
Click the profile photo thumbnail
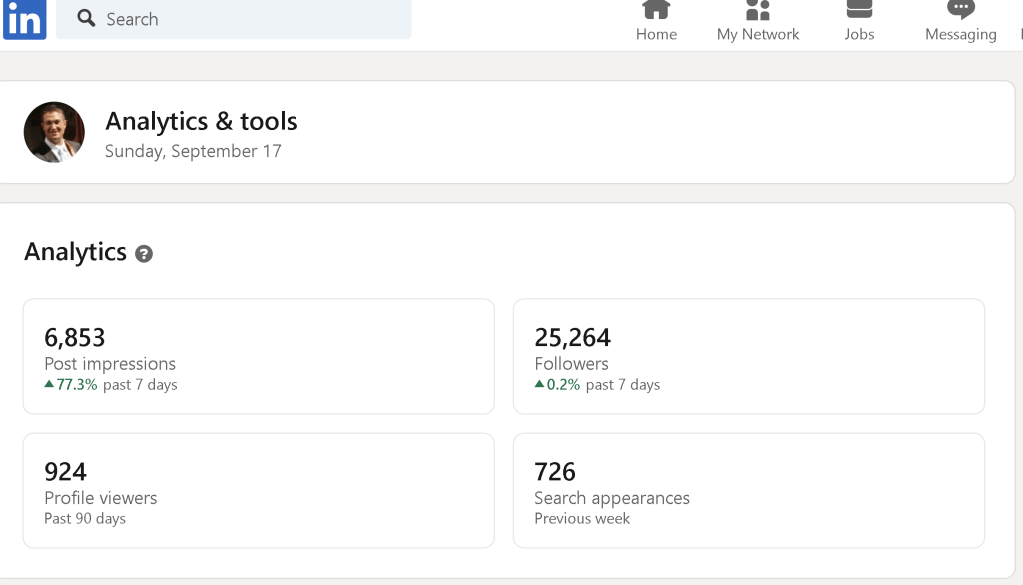(x=54, y=132)
